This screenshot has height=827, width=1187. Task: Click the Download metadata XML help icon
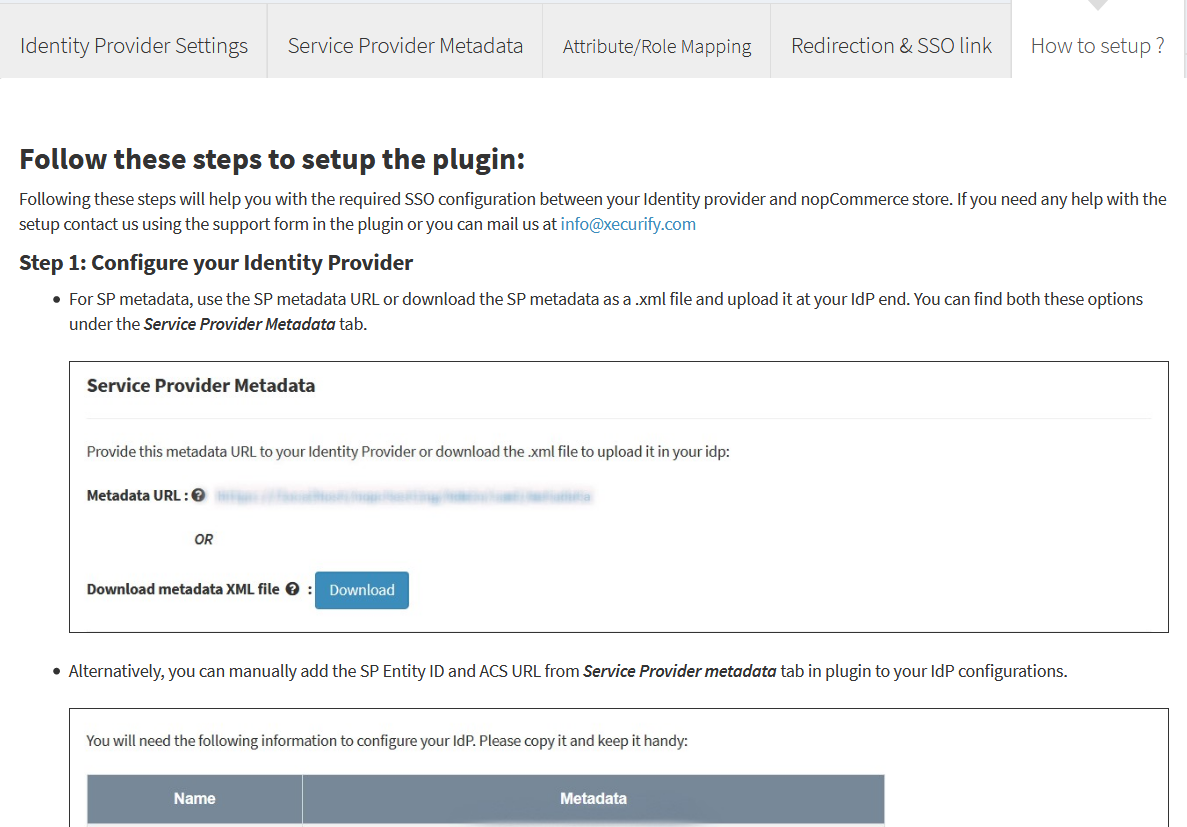click(292, 589)
